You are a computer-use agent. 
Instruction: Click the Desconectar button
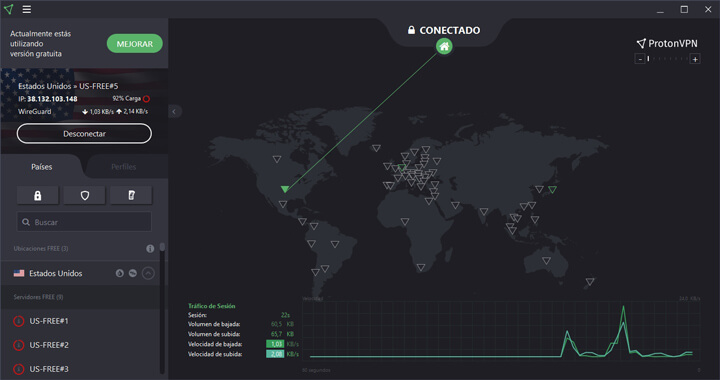(x=84, y=134)
